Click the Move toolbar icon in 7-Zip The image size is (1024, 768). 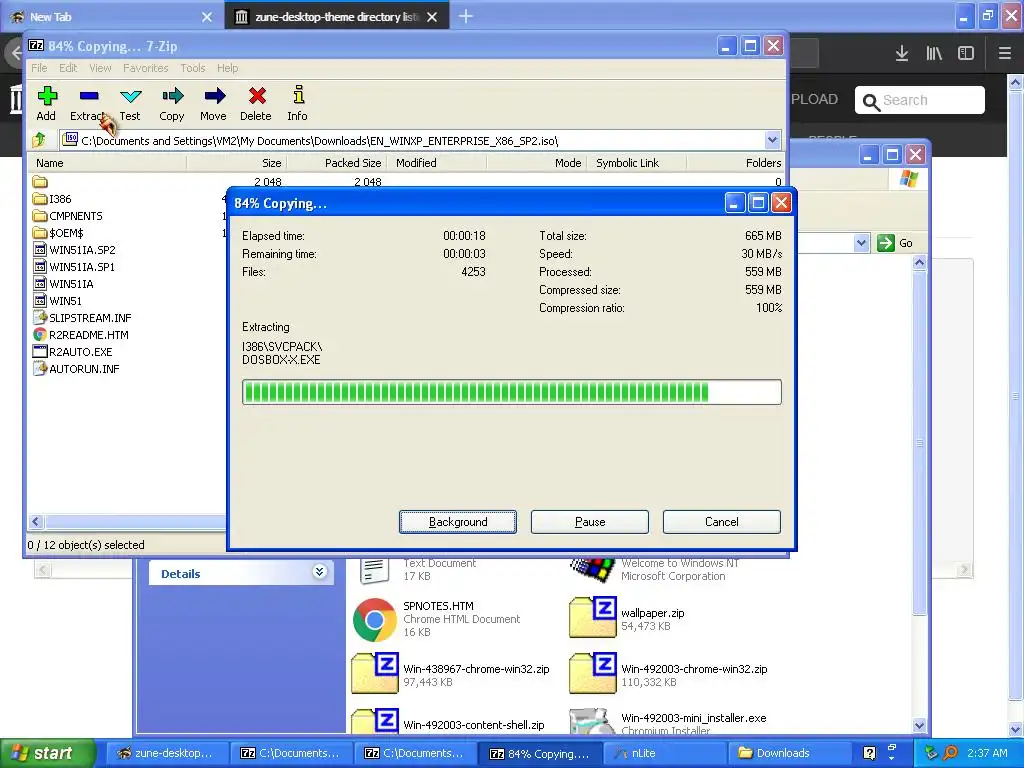(214, 103)
